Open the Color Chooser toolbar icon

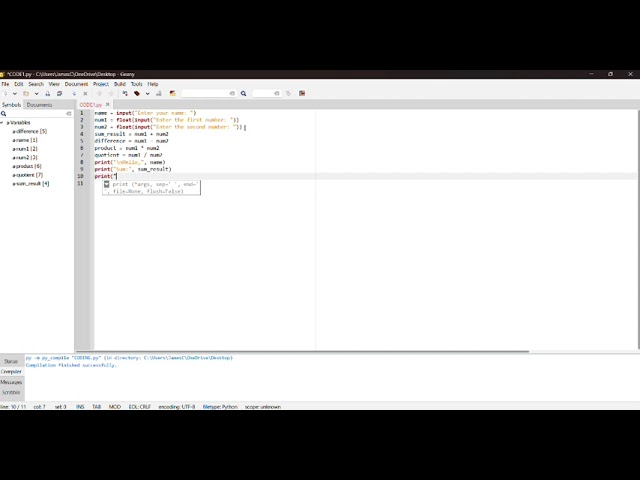[173, 93]
